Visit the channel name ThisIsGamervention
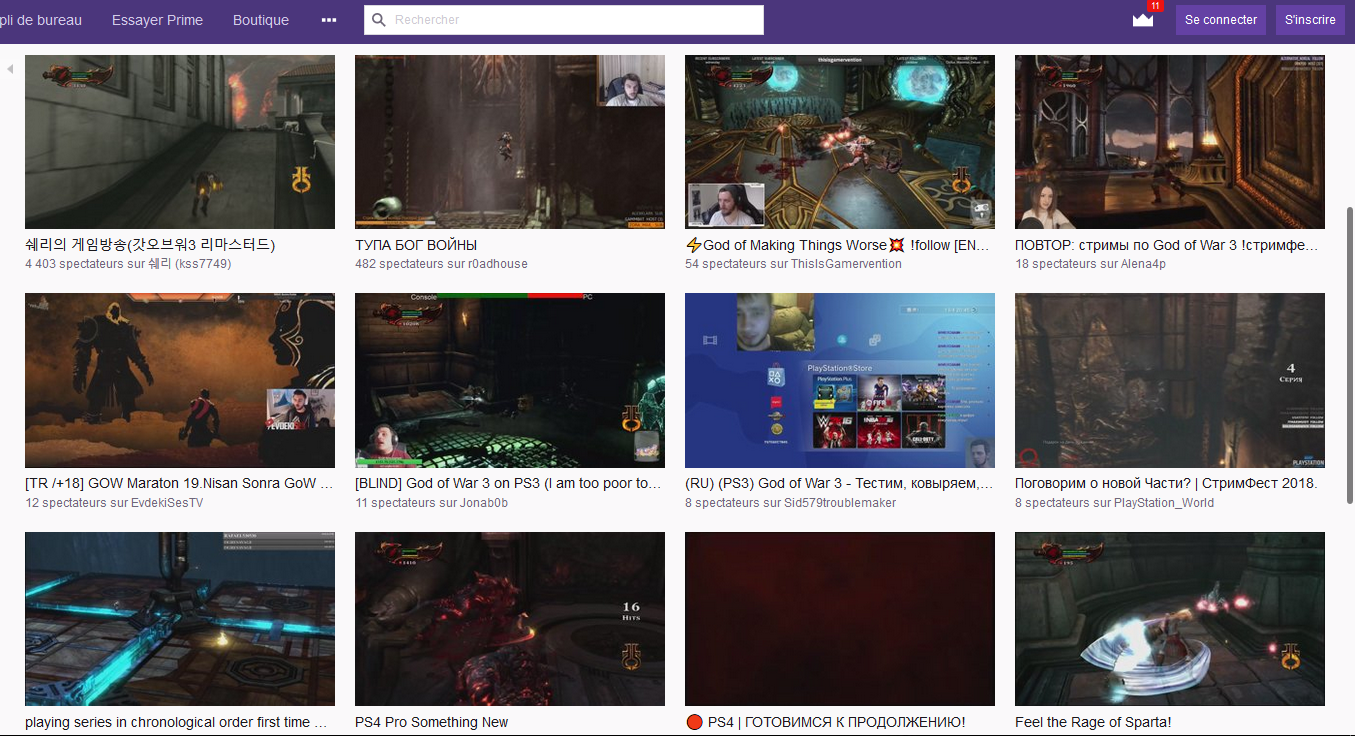Screen dimensions: 1355x736 pyautogui.click(x=847, y=264)
